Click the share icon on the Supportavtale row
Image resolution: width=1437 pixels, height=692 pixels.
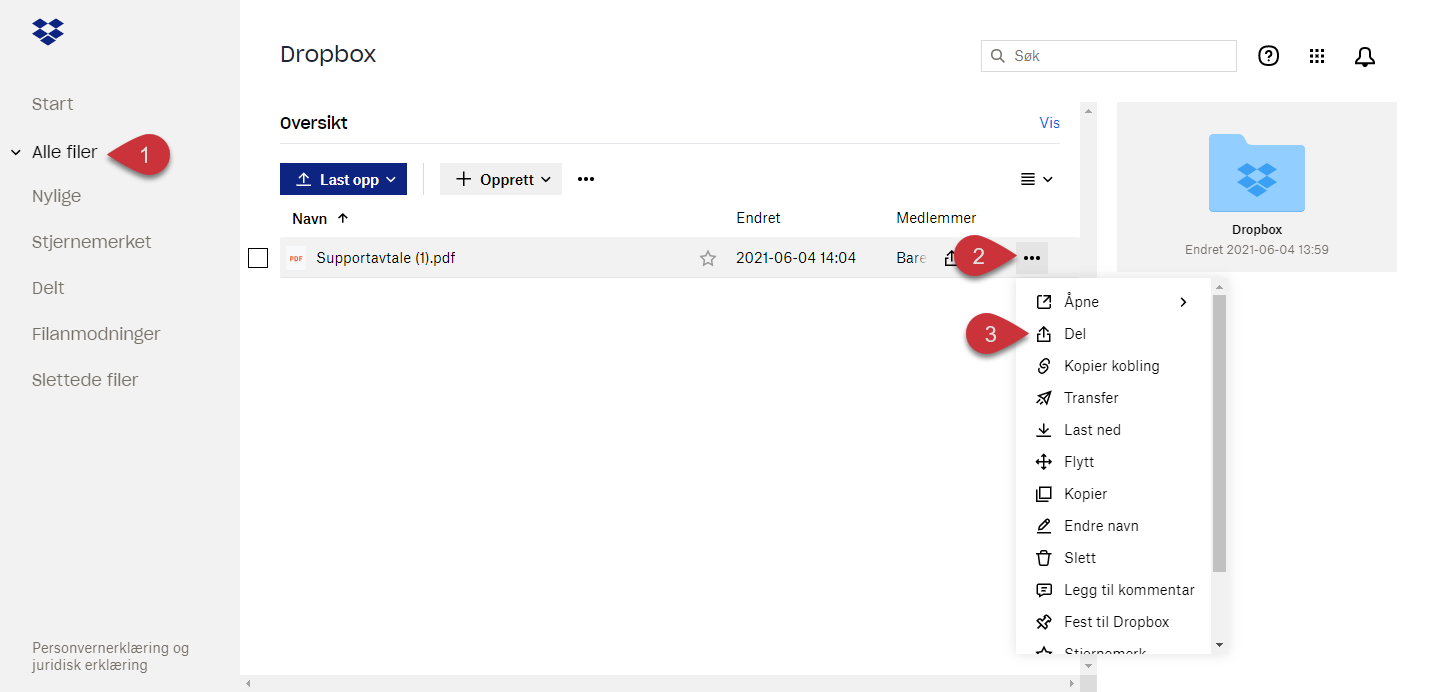tap(950, 258)
